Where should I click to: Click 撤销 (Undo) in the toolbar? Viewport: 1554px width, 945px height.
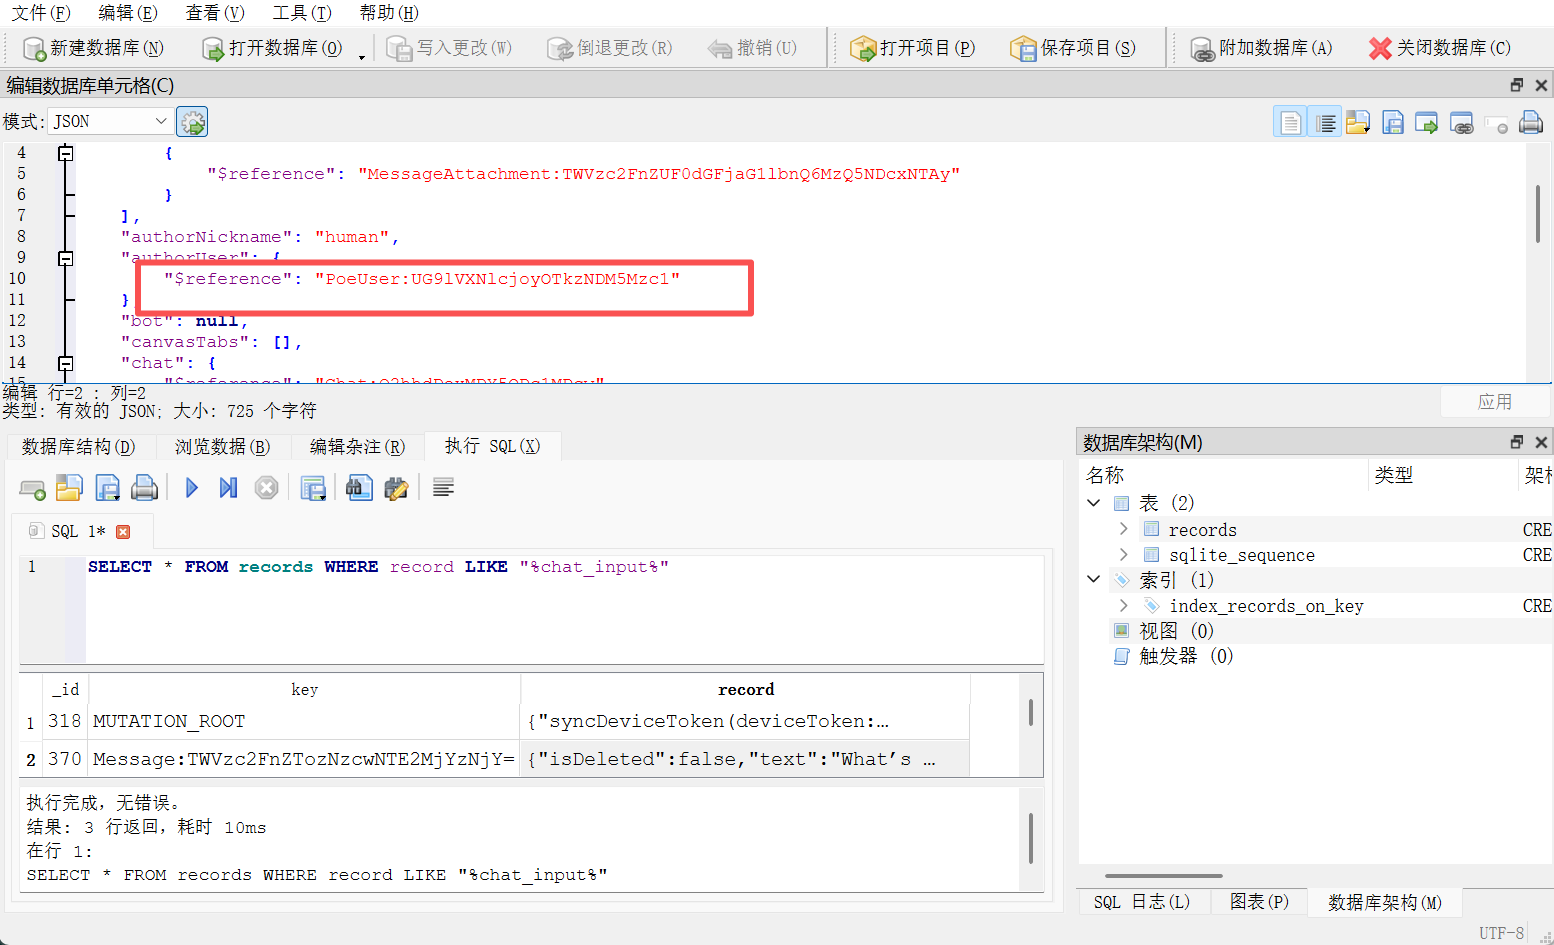click(752, 48)
